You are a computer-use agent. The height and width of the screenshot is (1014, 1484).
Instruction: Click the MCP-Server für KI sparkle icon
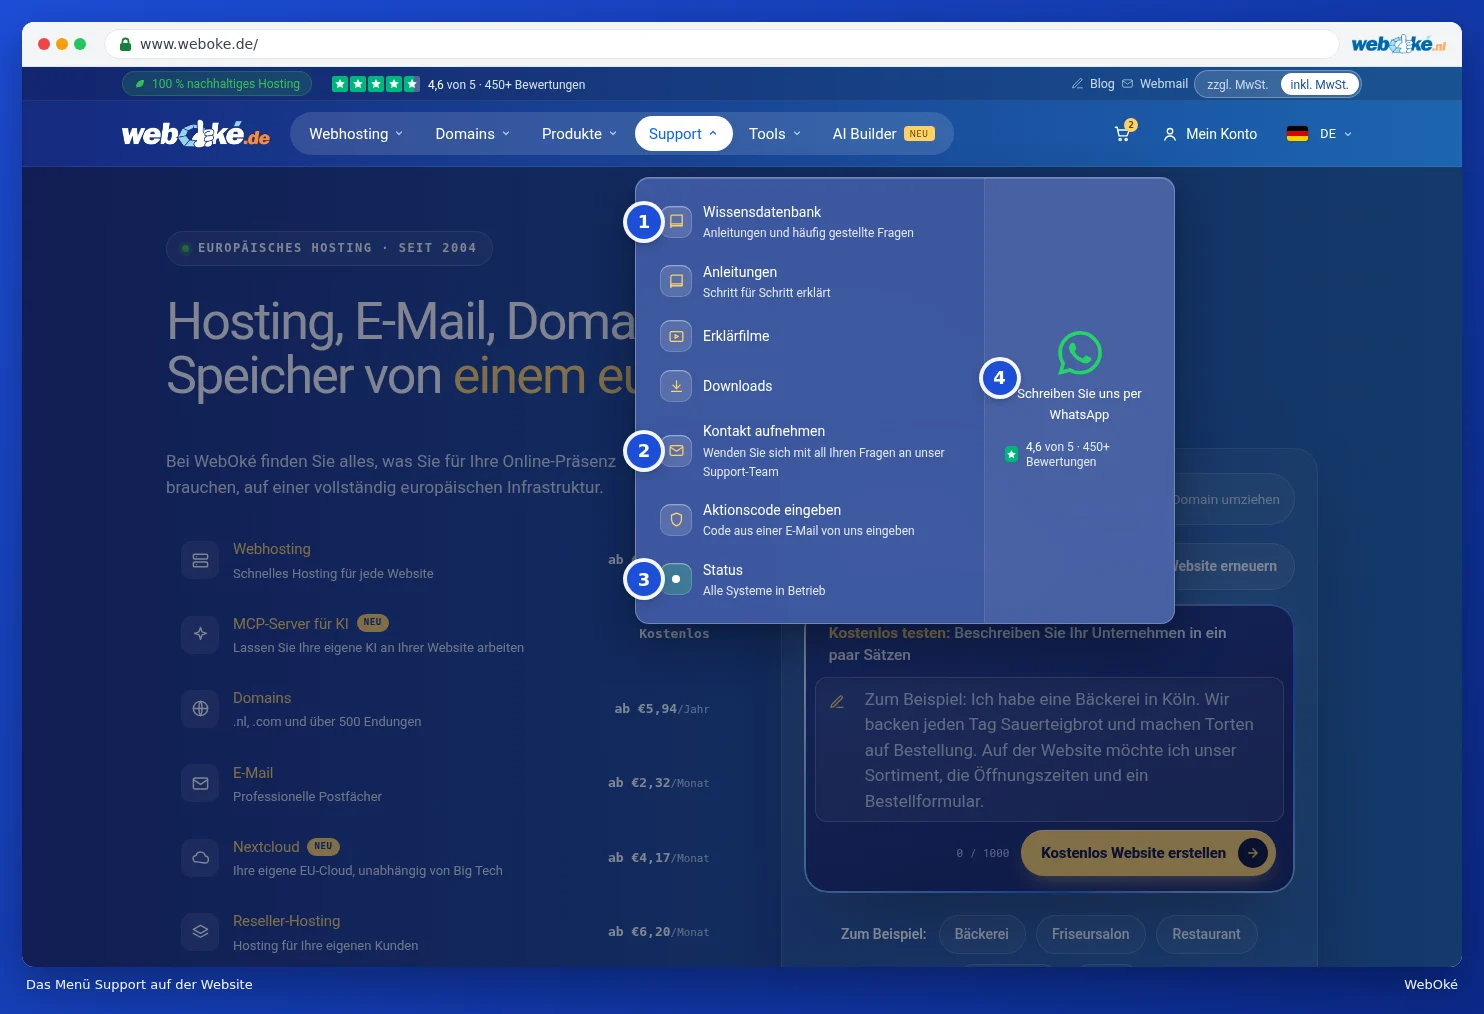click(x=200, y=634)
